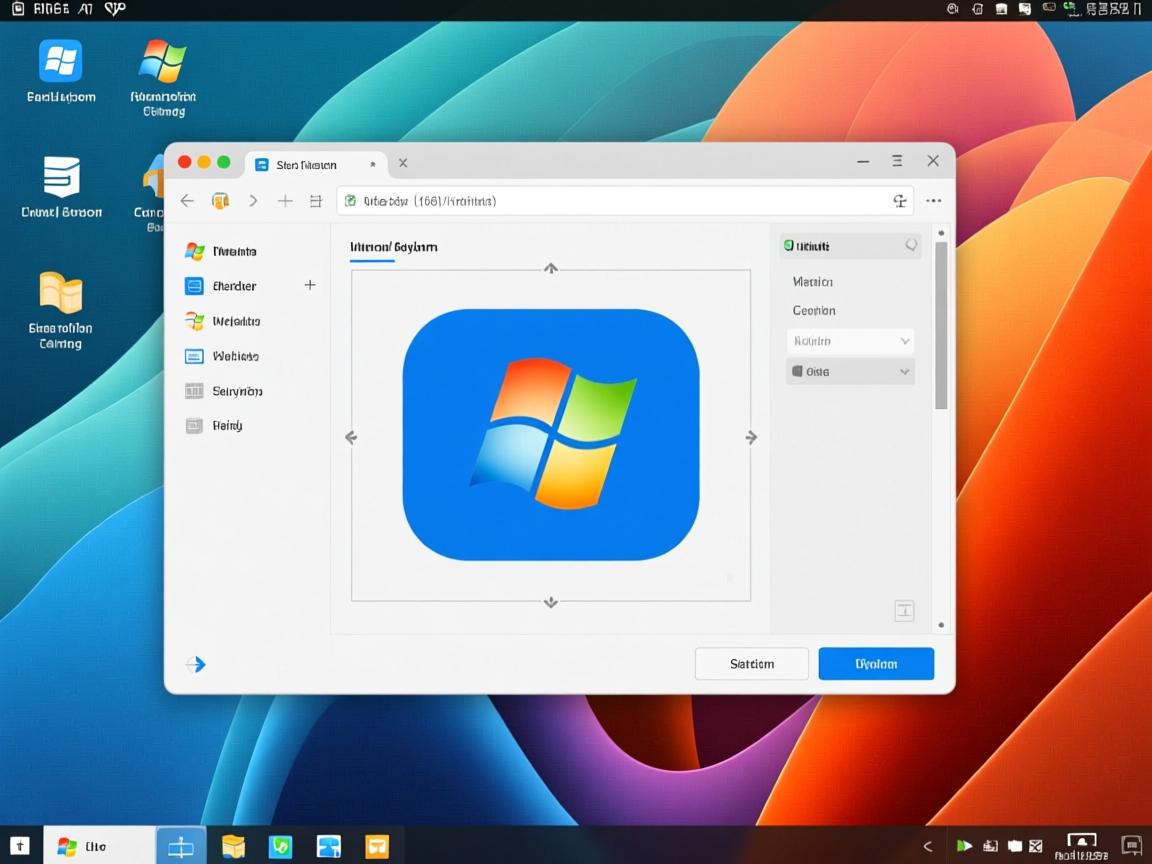Click the home icon in the address bar
The image size is (1152, 864).
221,200
